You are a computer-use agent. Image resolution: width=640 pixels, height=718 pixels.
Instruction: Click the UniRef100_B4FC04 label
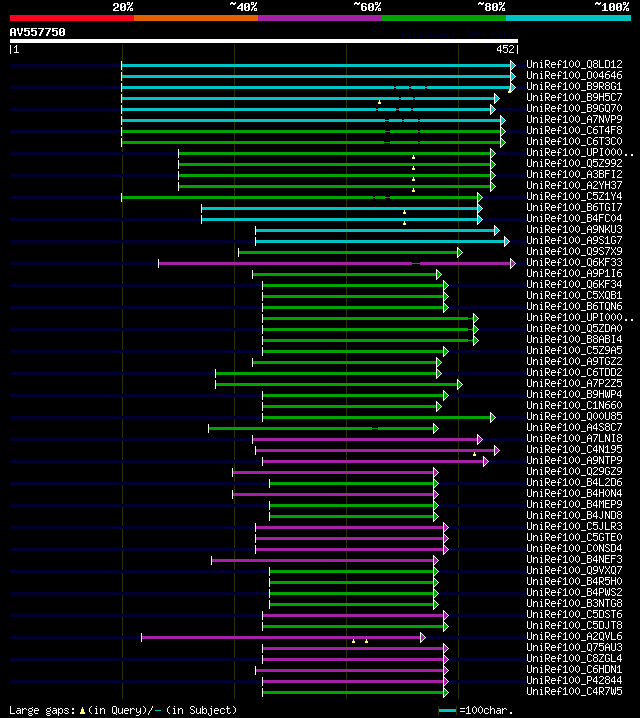point(574,218)
